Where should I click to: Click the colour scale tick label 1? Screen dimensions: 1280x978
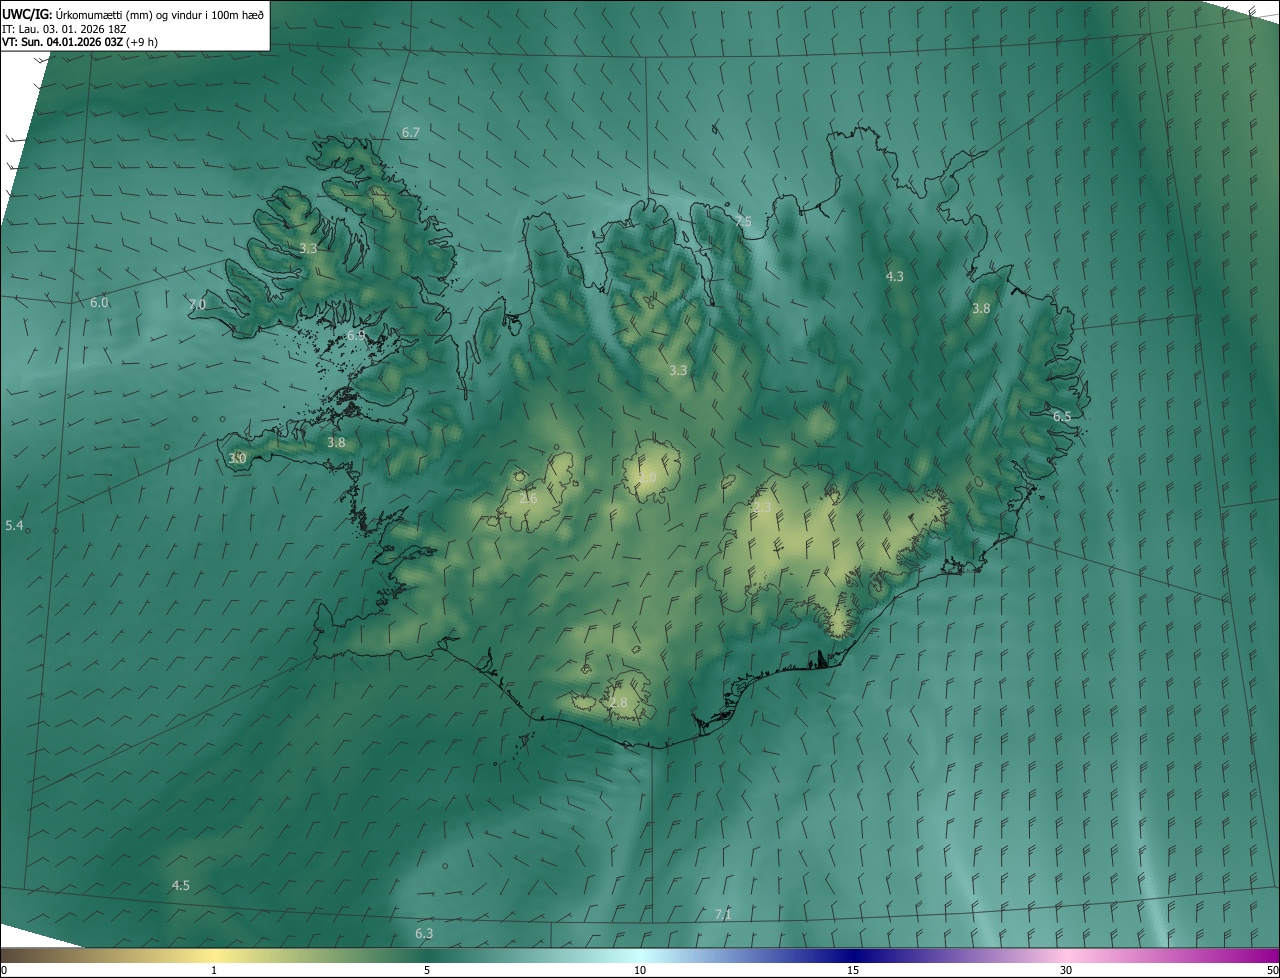pos(214,970)
